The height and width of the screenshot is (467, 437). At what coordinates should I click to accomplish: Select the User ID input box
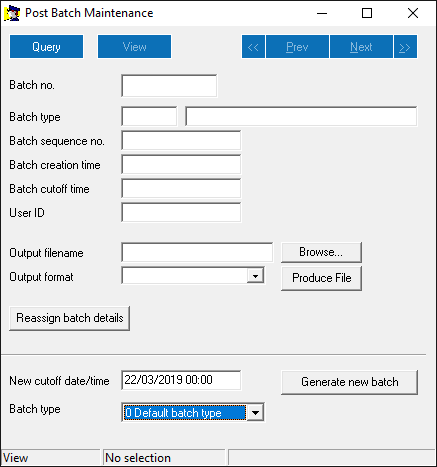181,212
